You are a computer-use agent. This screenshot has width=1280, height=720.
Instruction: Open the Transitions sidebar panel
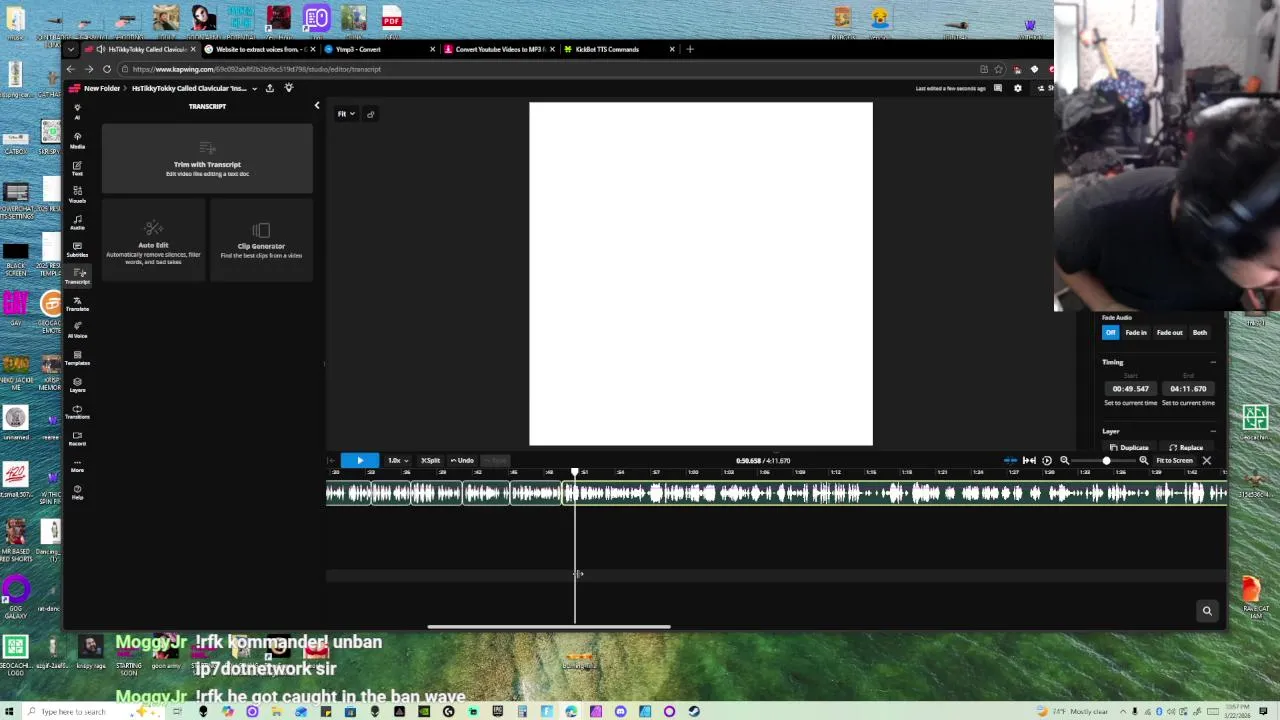coord(77,411)
